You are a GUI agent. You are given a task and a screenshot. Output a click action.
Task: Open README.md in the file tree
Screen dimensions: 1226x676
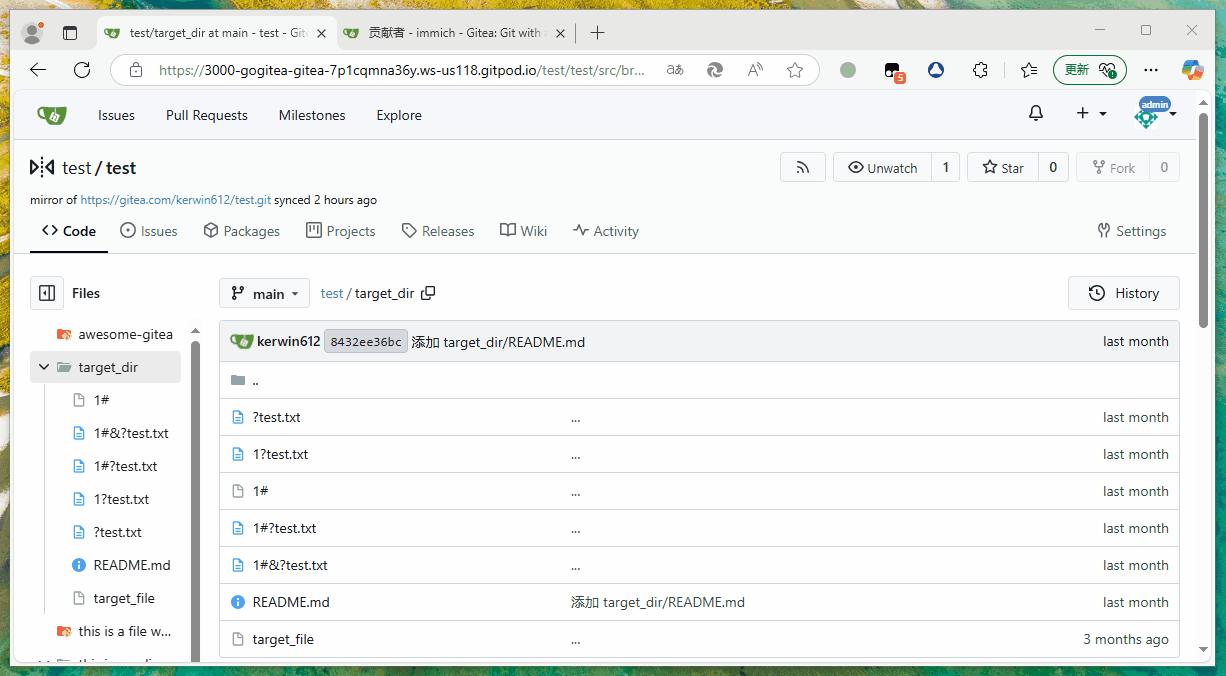131,565
